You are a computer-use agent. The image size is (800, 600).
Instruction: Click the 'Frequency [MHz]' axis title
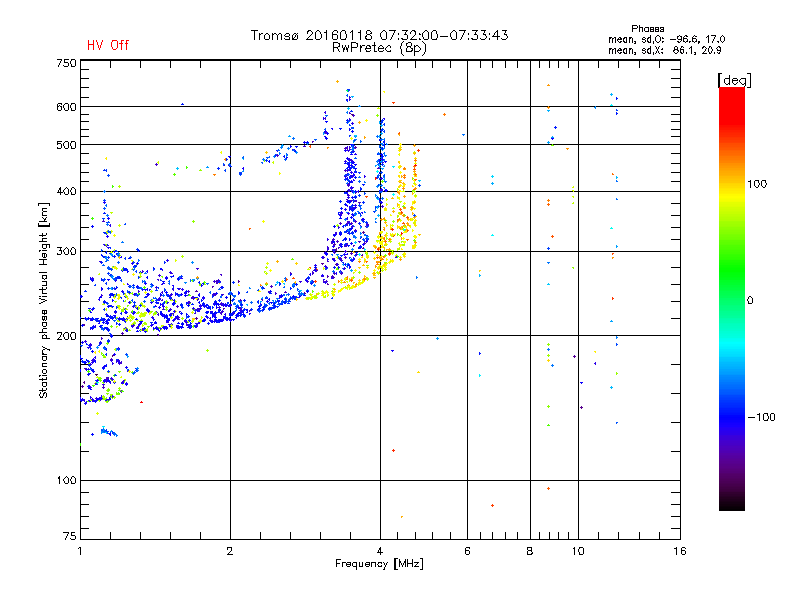pos(379,564)
